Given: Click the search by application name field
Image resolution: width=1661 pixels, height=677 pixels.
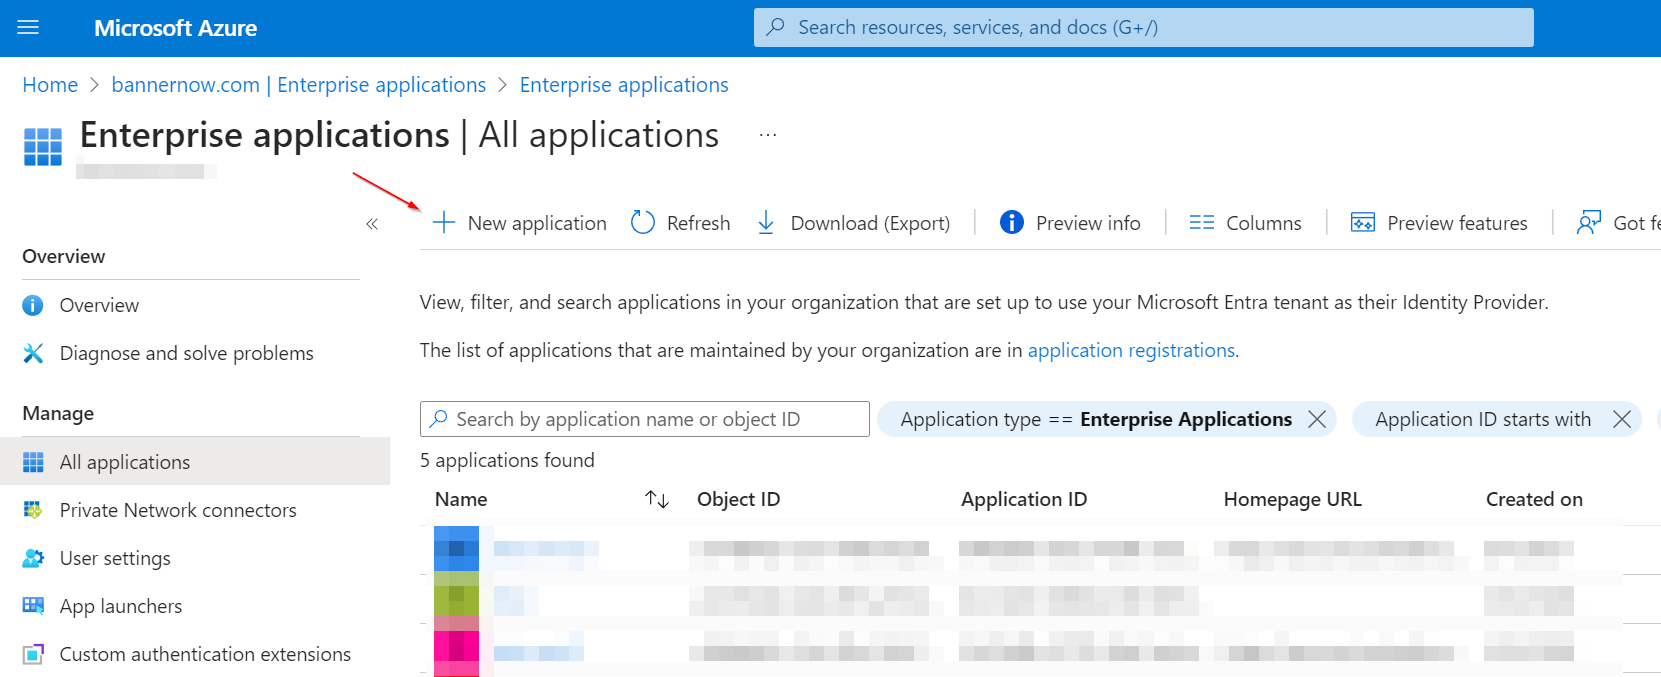Looking at the screenshot, I should click(645, 419).
